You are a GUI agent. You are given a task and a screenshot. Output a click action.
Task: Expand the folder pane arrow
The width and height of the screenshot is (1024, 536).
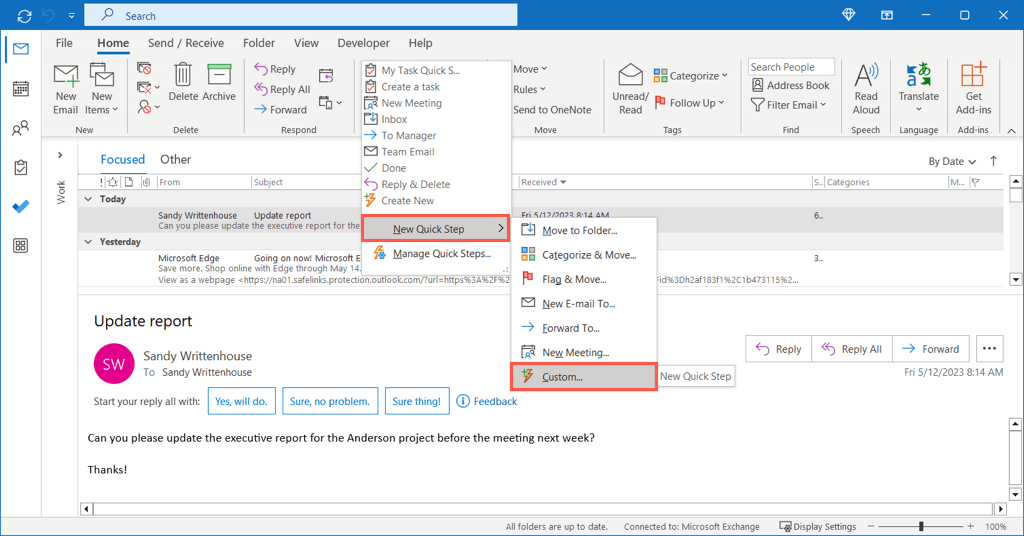click(x=60, y=155)
